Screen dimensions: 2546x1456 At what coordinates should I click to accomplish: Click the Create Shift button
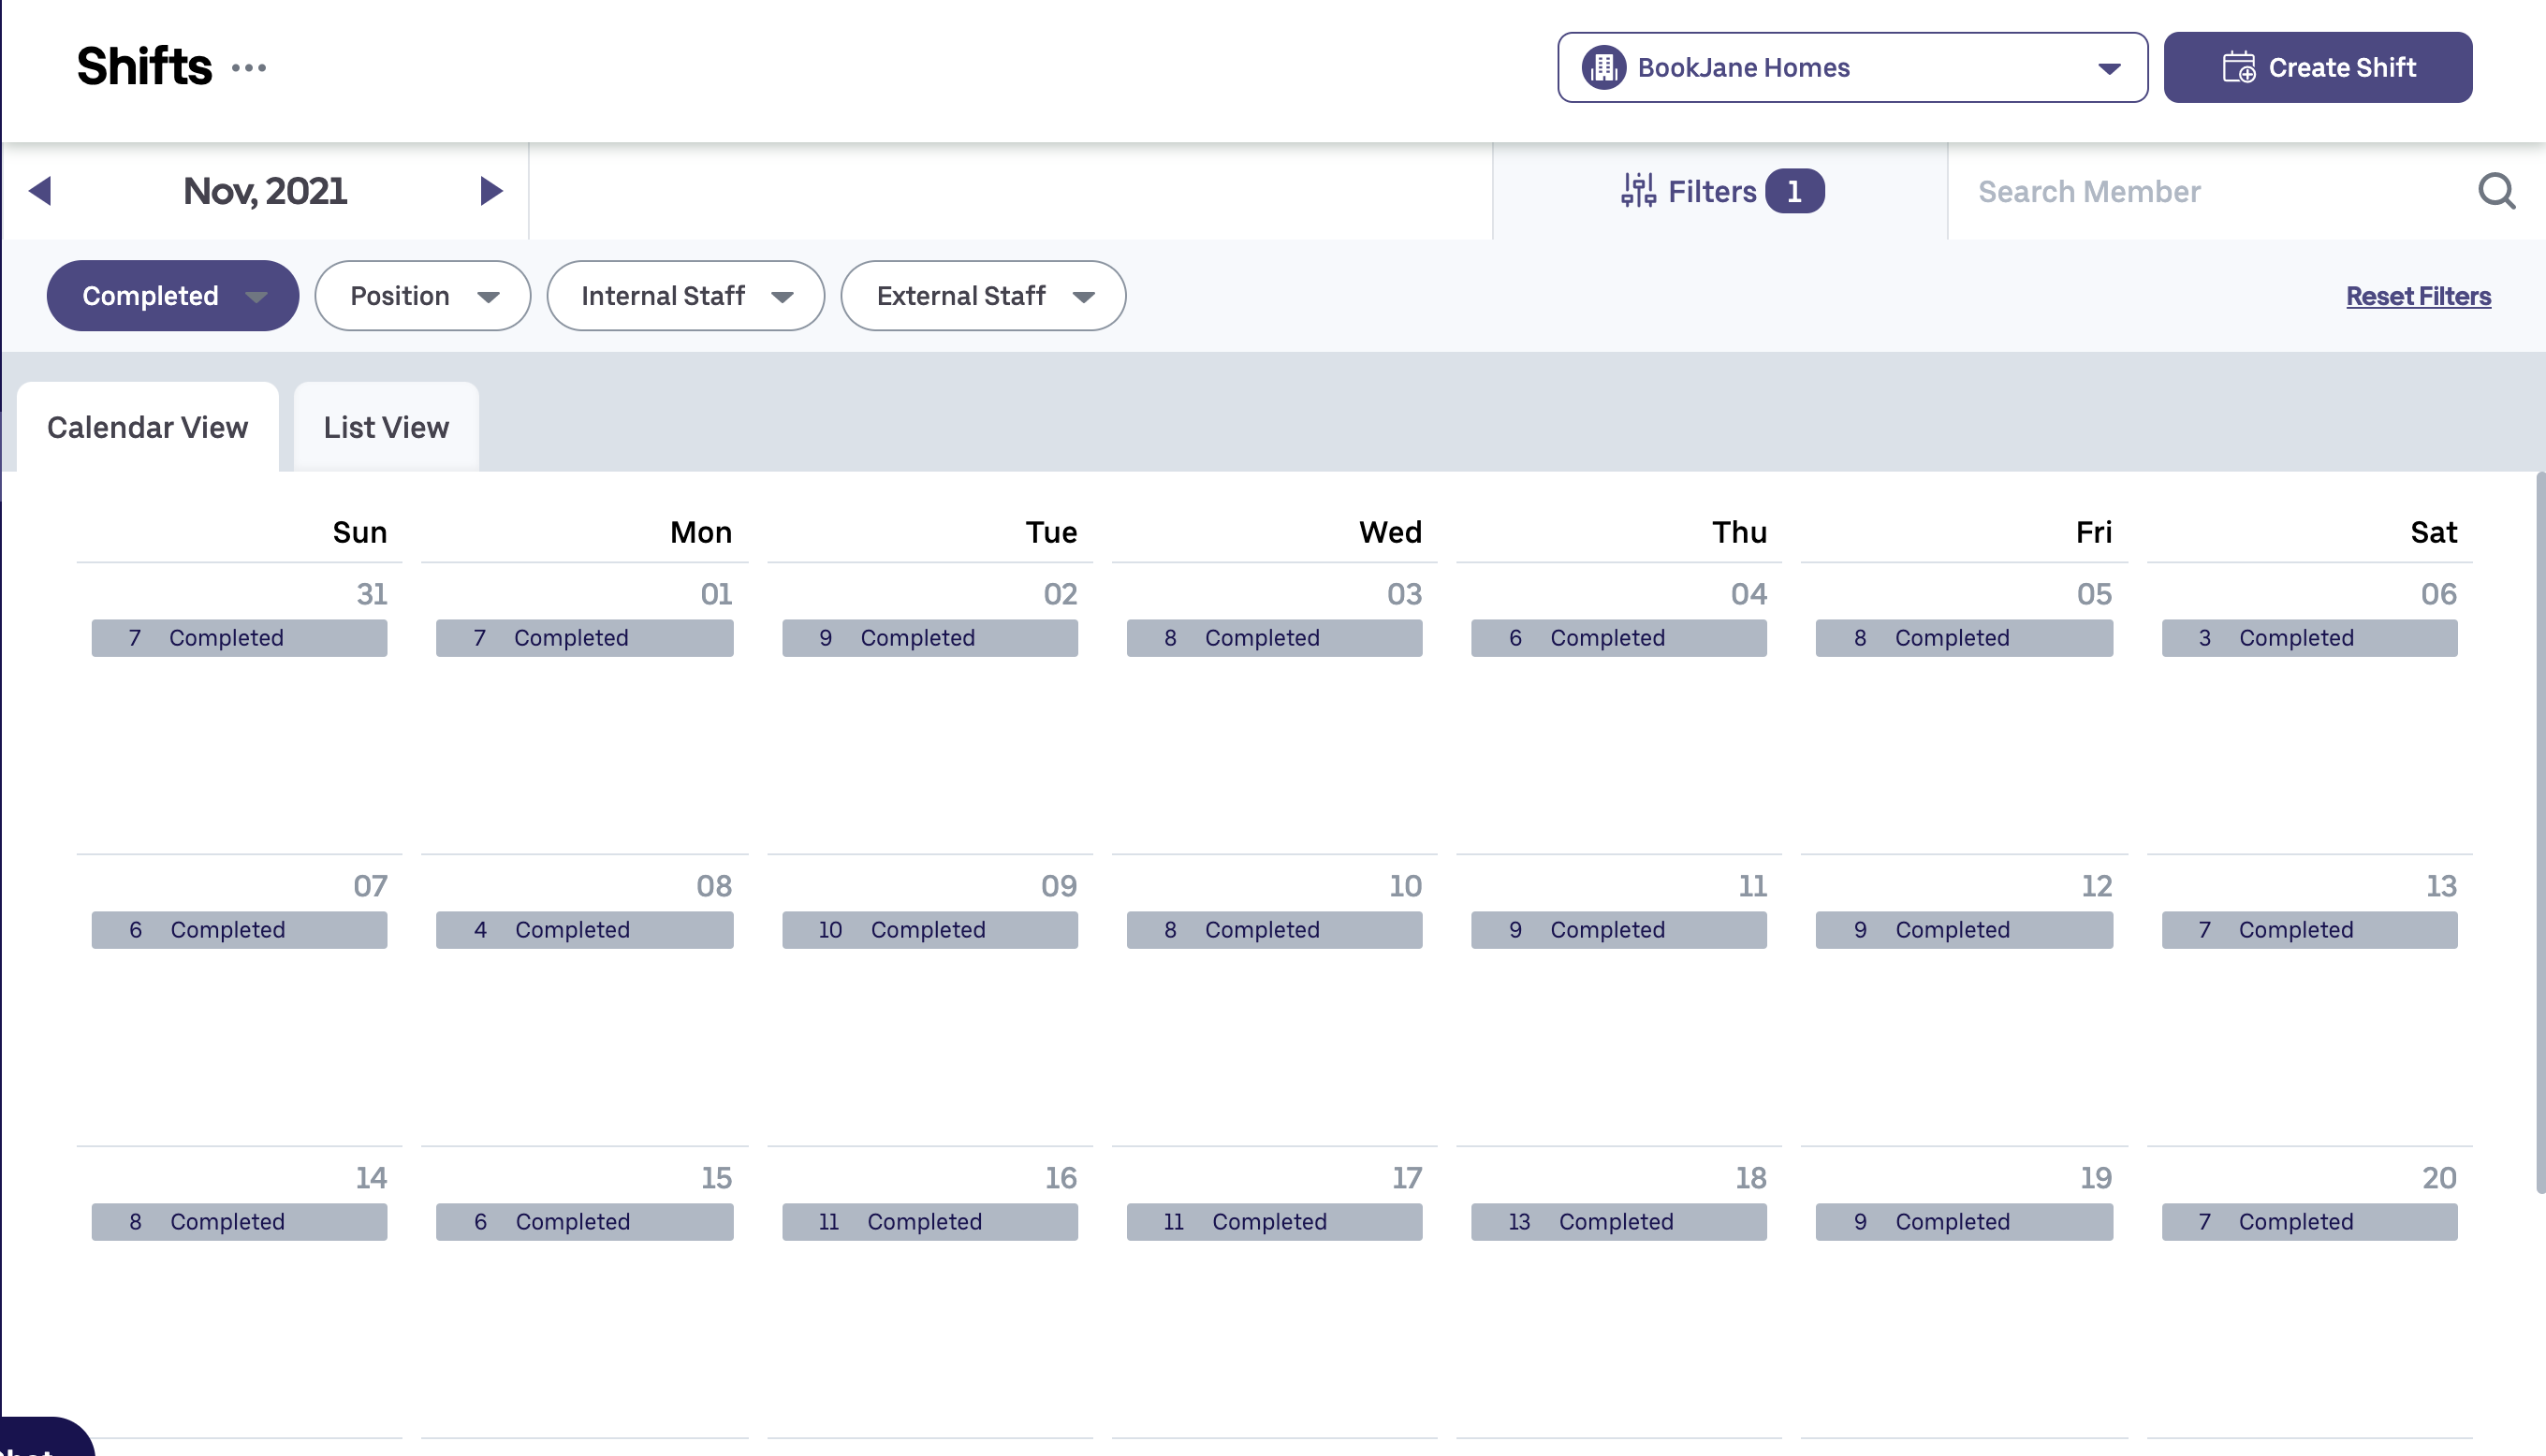tap(2318, 67)
